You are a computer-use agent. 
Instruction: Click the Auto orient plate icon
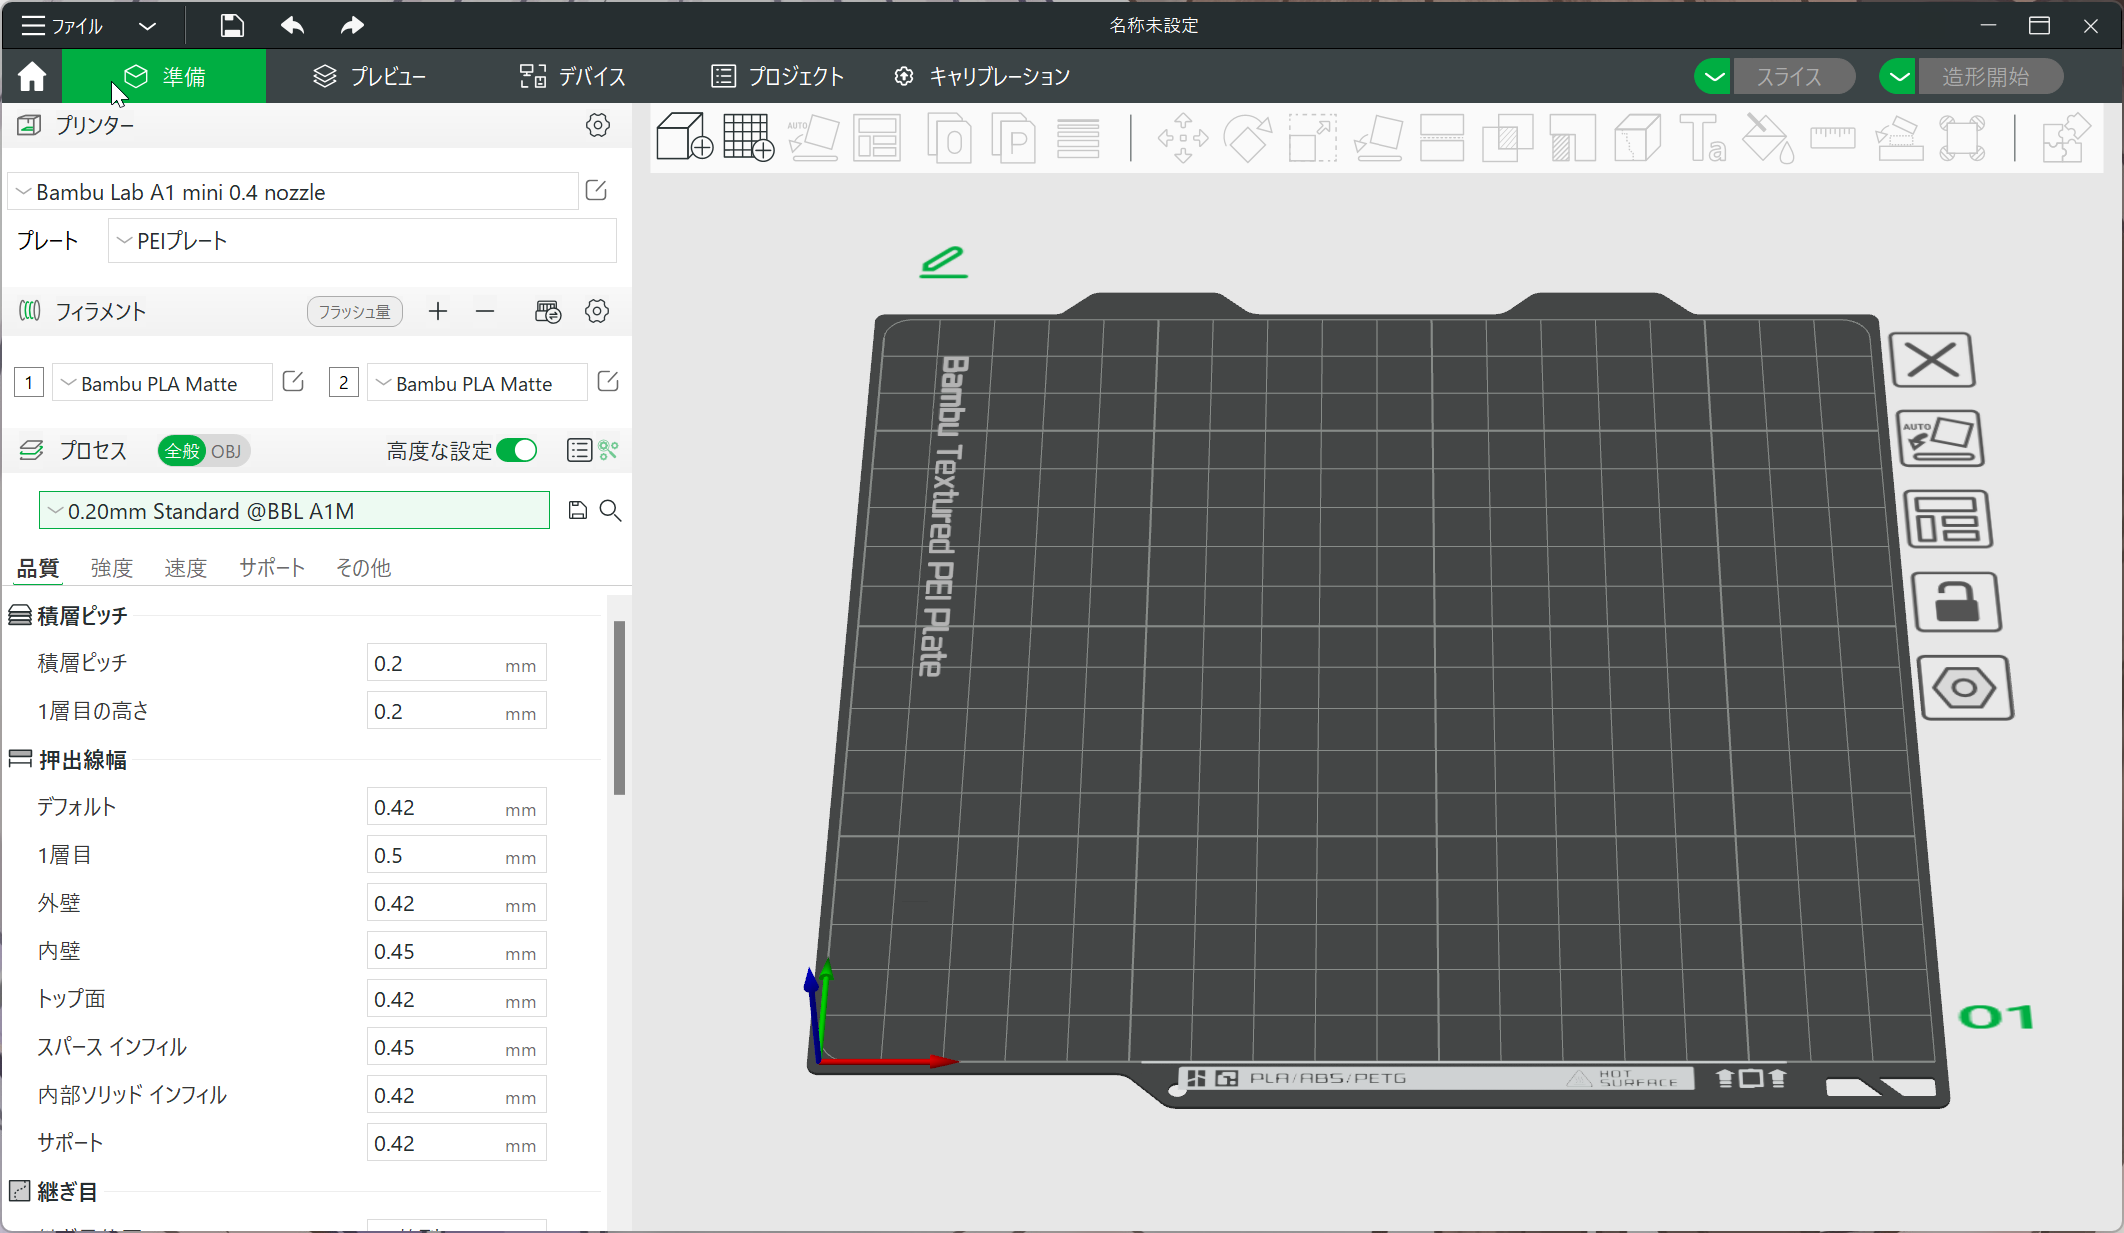click(1940, 438)
